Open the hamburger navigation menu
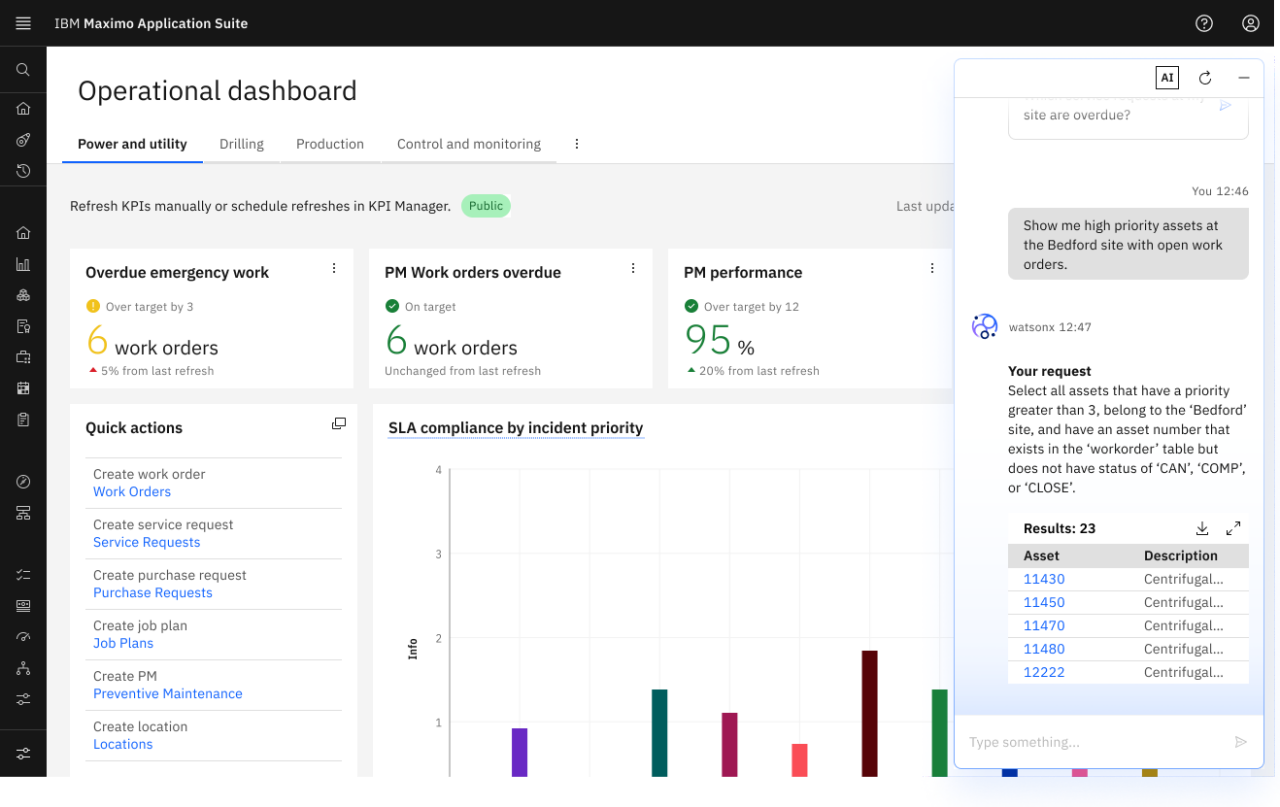This screenshot has height=807, width=1280. pos(23,23)
